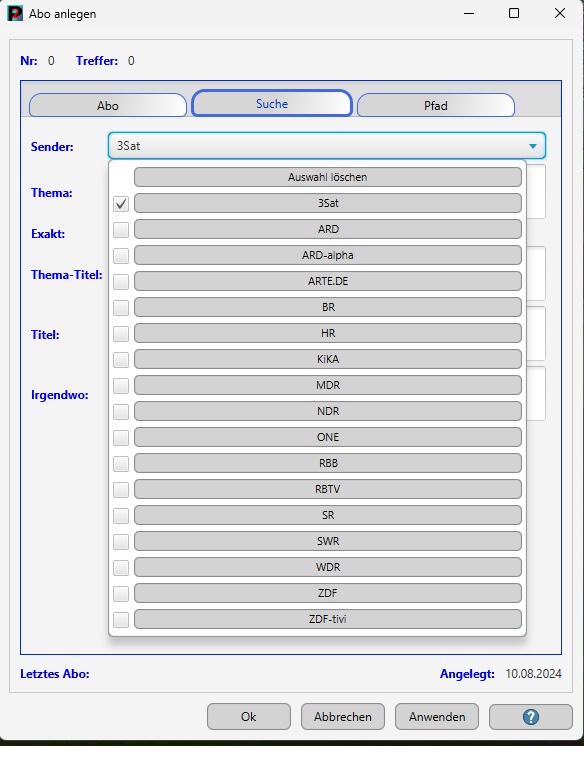The image size is (584, 764).
Task: Check the ONE checkbox
Action: coord(121,438)
